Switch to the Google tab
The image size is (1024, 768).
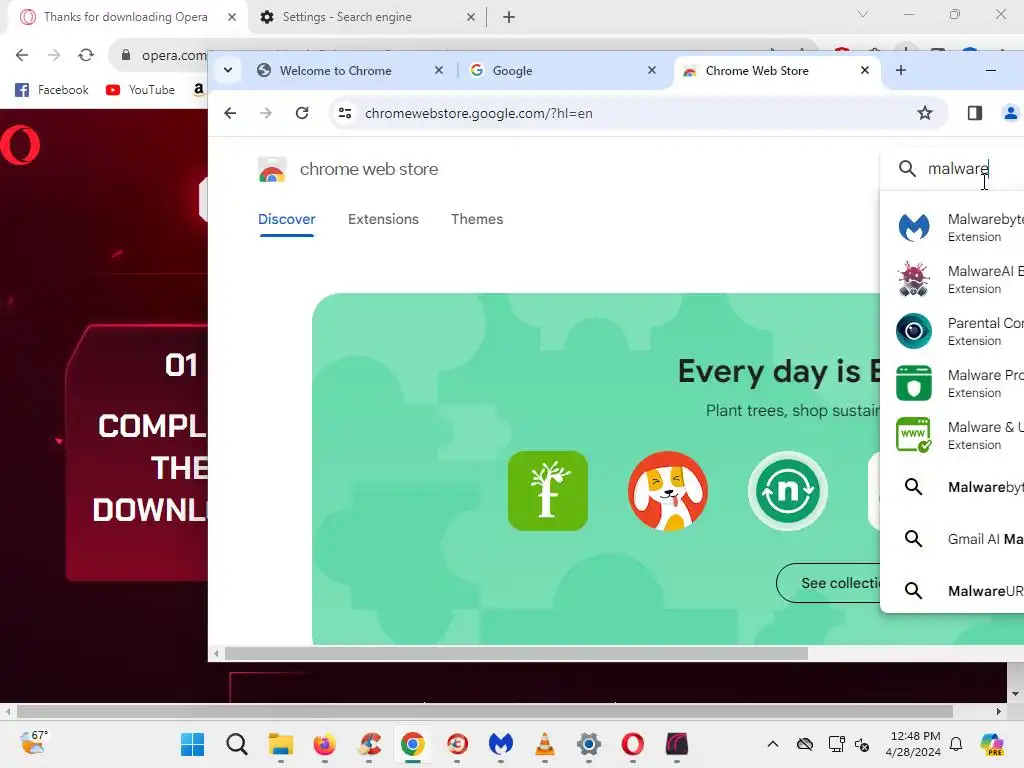512,71
